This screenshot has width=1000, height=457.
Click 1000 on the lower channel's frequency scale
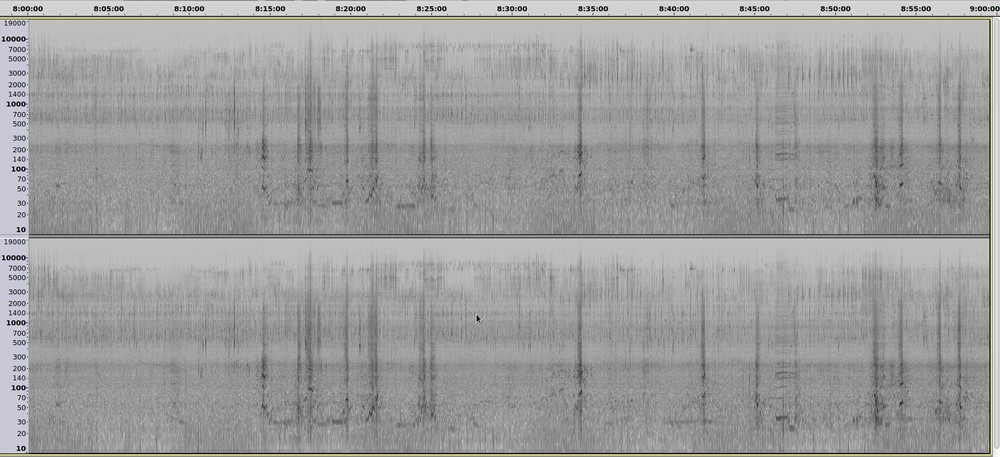17,323
